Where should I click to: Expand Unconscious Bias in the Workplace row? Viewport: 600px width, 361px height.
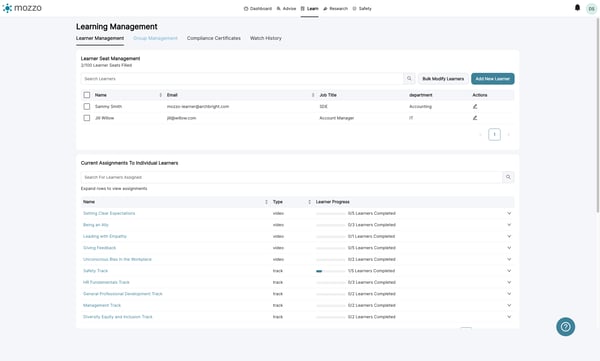click(x=509, y=259)
